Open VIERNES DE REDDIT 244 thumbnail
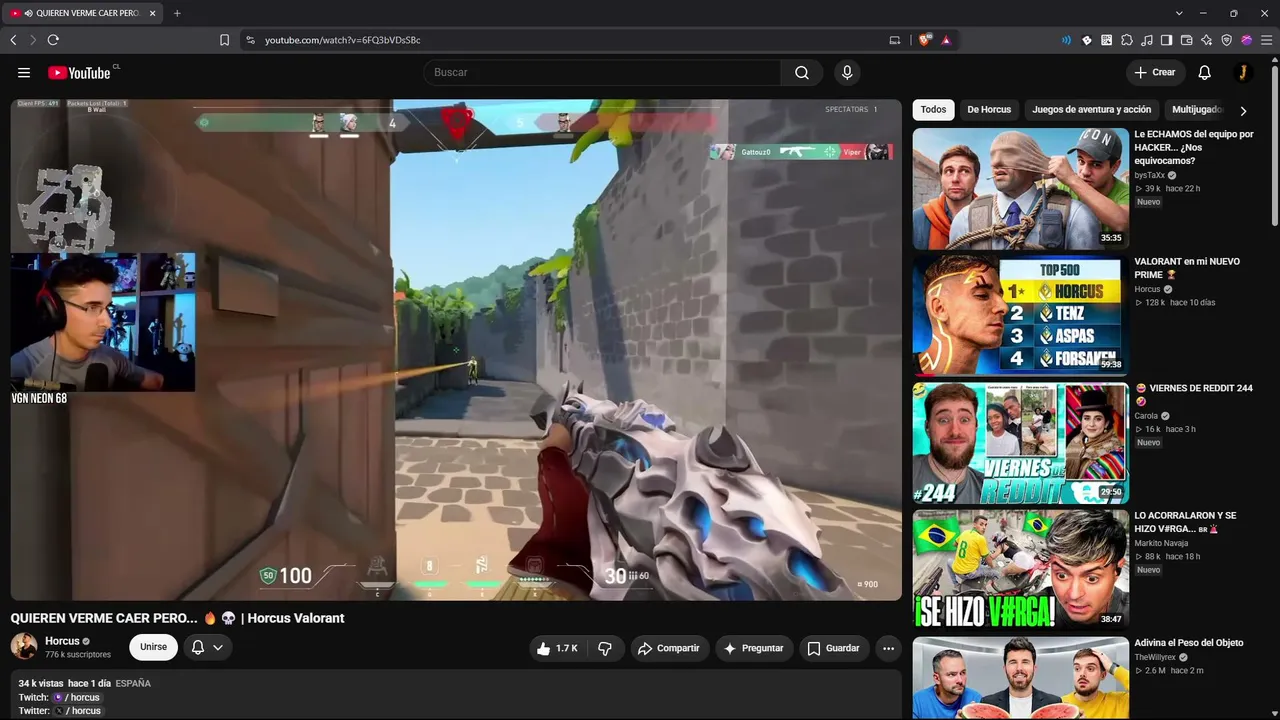1280x720 pixels. 1020,443
